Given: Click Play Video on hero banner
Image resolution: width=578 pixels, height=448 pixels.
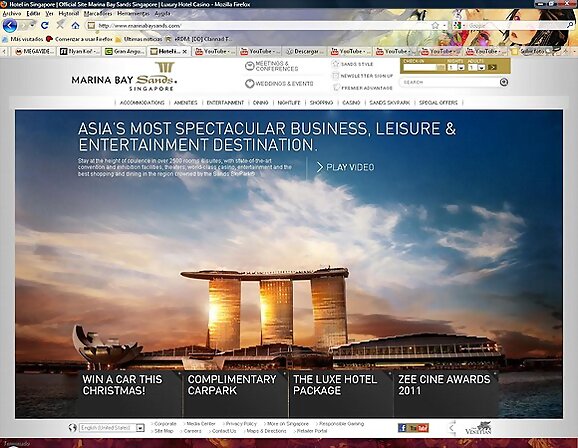Looking at the screenshot, I should click(345, 167).
